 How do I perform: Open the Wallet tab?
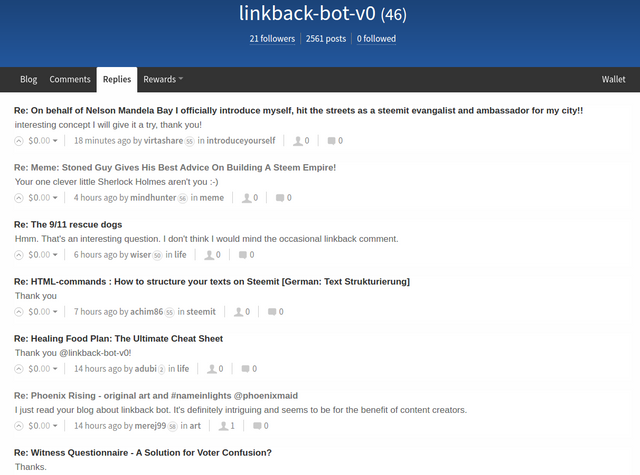pos(613,80)
